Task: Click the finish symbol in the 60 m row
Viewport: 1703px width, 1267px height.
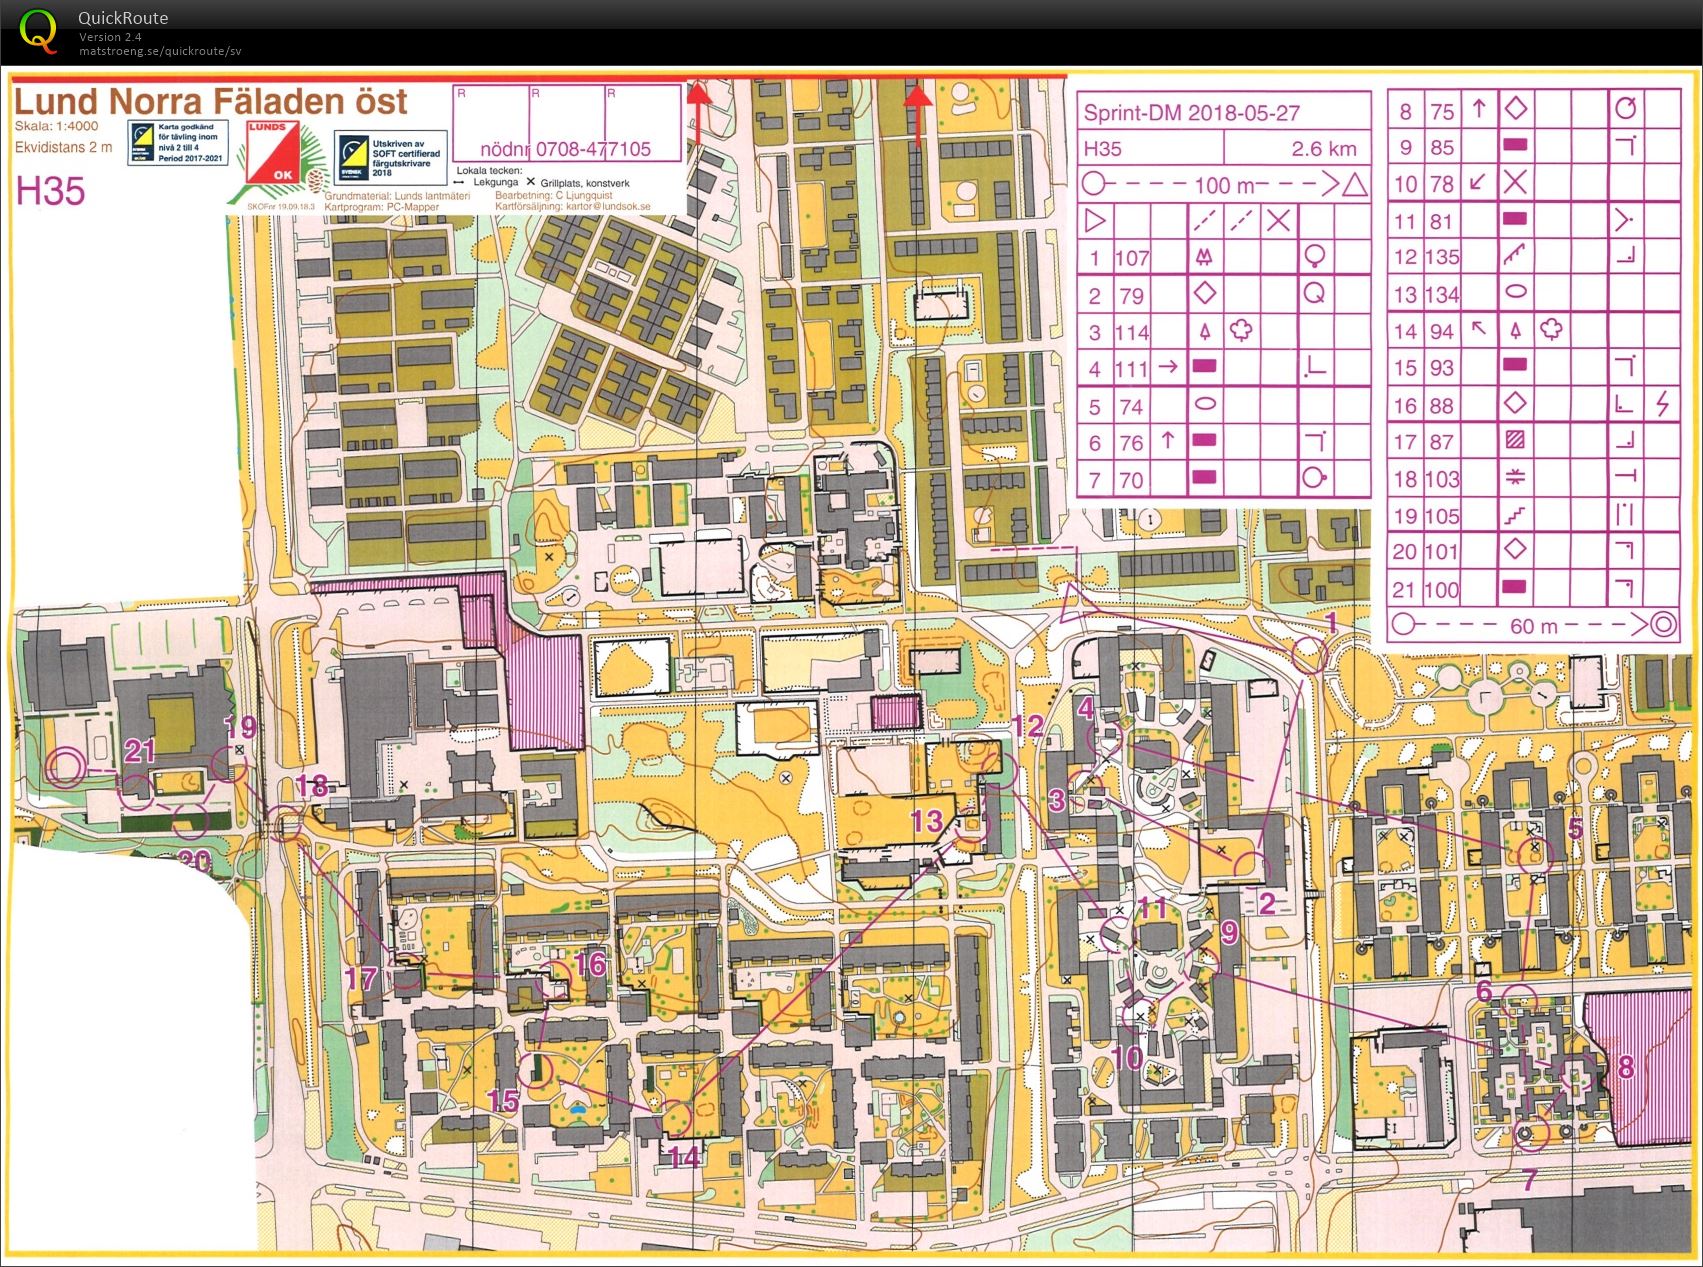Action: click(1662, 626)
